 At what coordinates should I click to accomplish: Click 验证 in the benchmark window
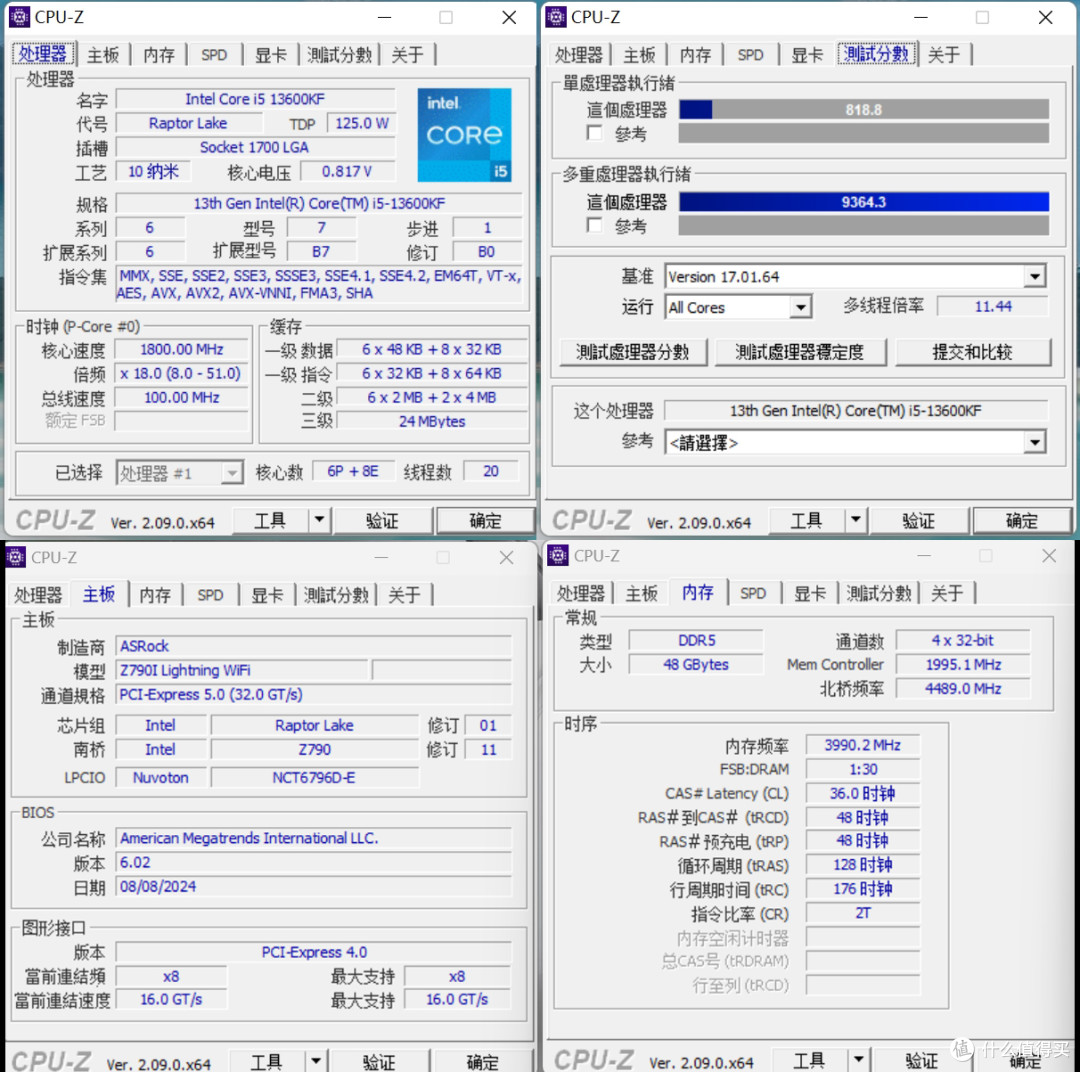918,520
